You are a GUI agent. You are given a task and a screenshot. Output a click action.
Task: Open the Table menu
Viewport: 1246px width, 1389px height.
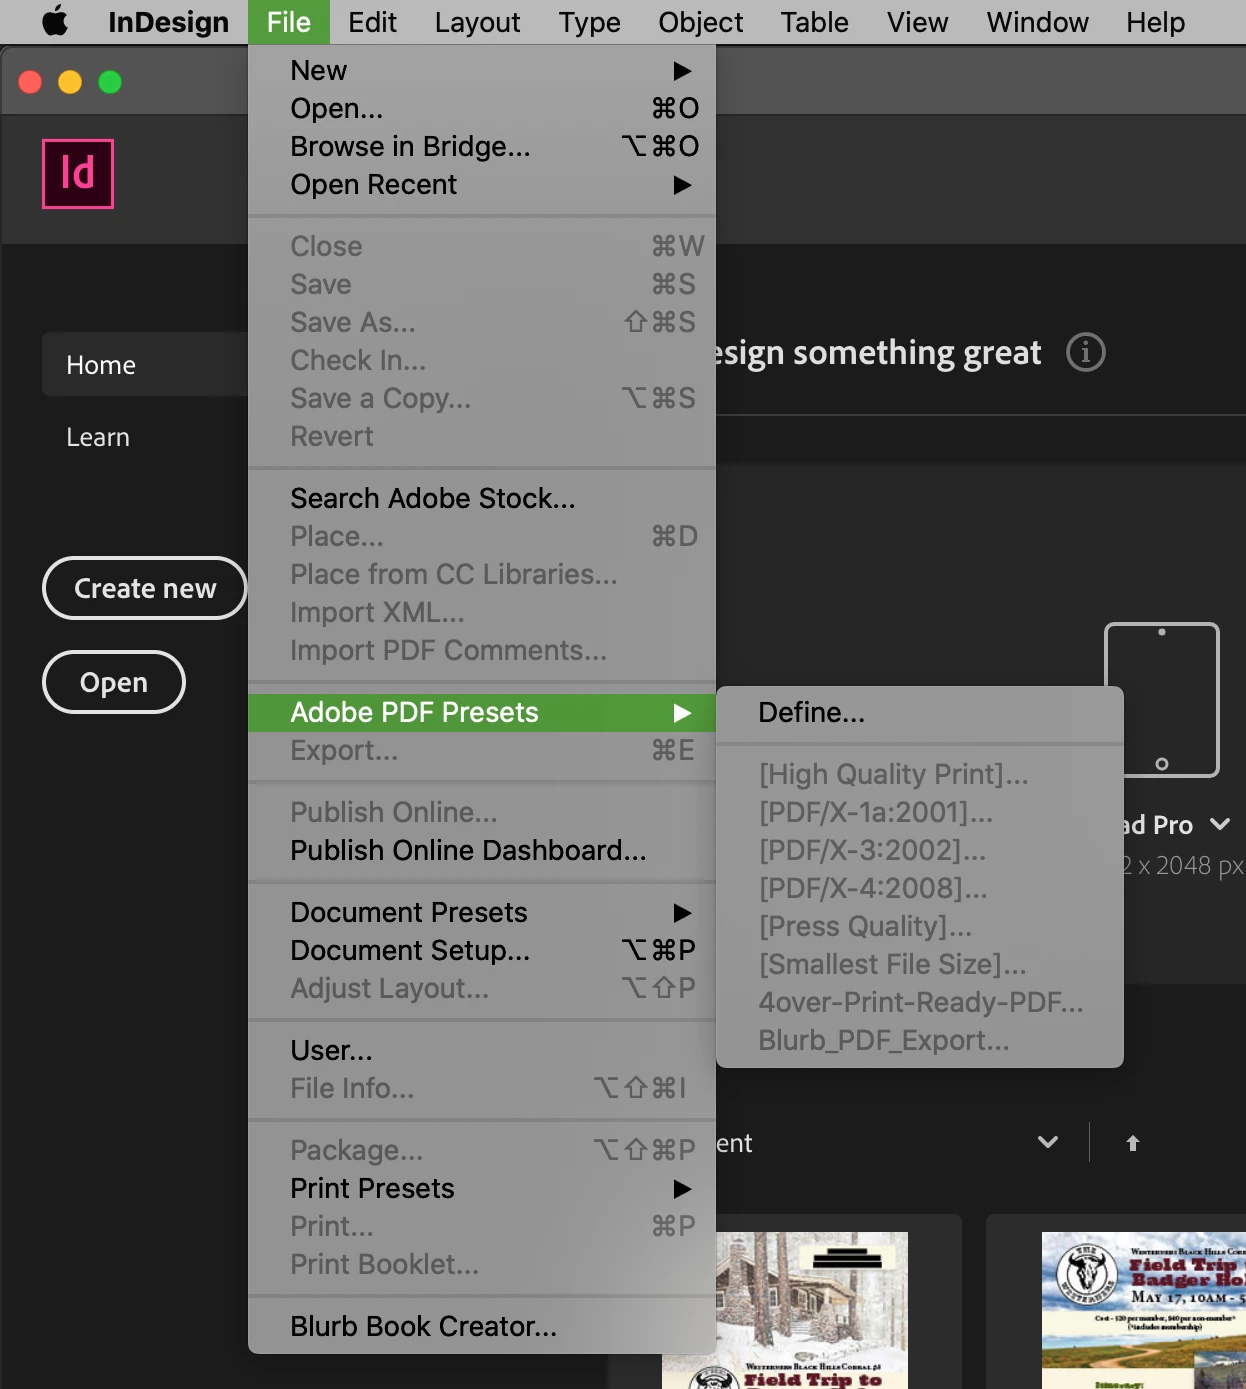814,22
